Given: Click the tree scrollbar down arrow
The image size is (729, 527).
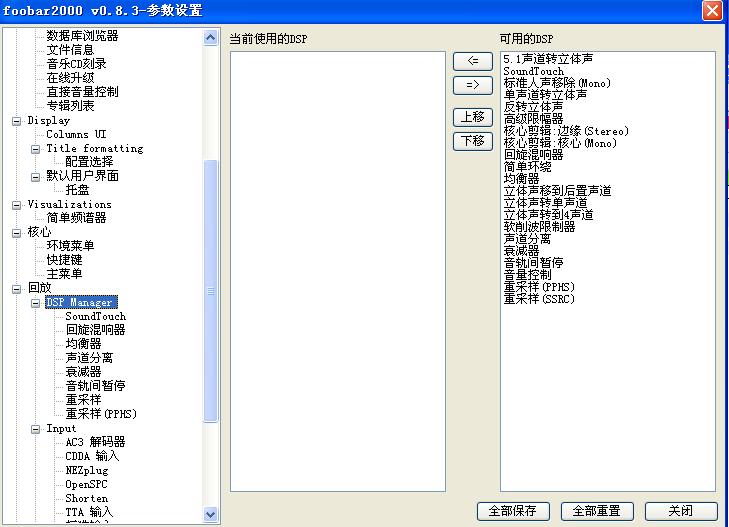Looking at the screenshot, I should point(210,514).
